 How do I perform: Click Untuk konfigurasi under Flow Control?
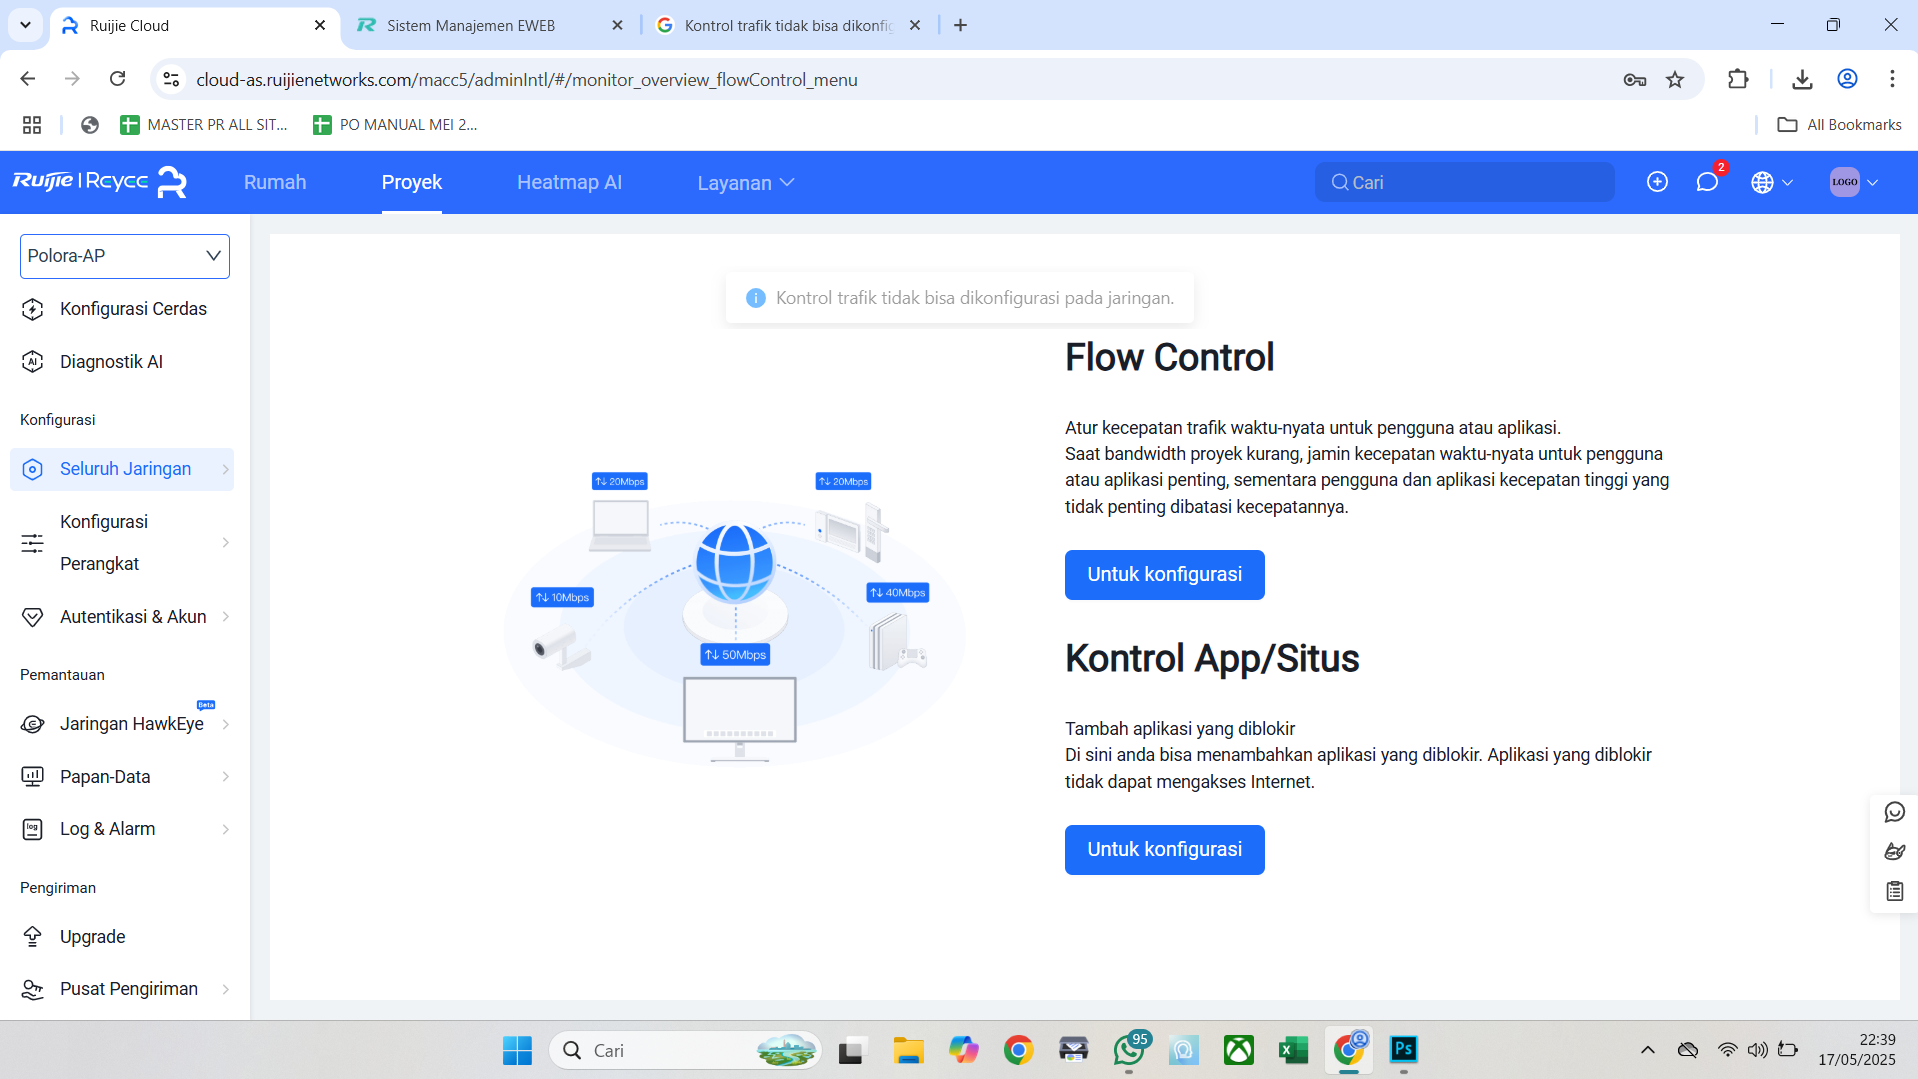tap(1164, 575)
